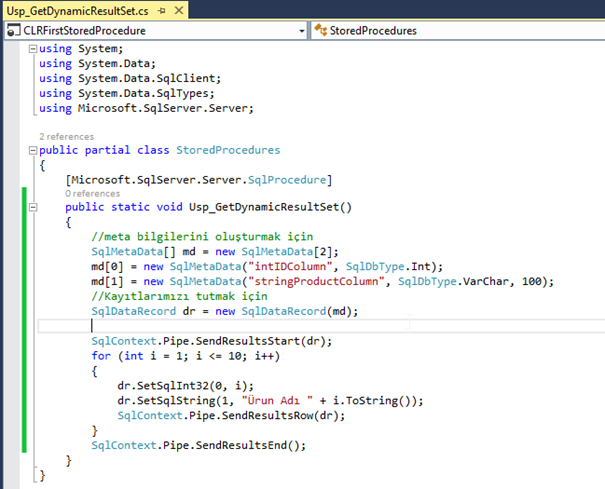Collapse the Usp_GetDynamicResultSet method body
The width and height of the screenshot is (605, 489).
tap(33, 207)
